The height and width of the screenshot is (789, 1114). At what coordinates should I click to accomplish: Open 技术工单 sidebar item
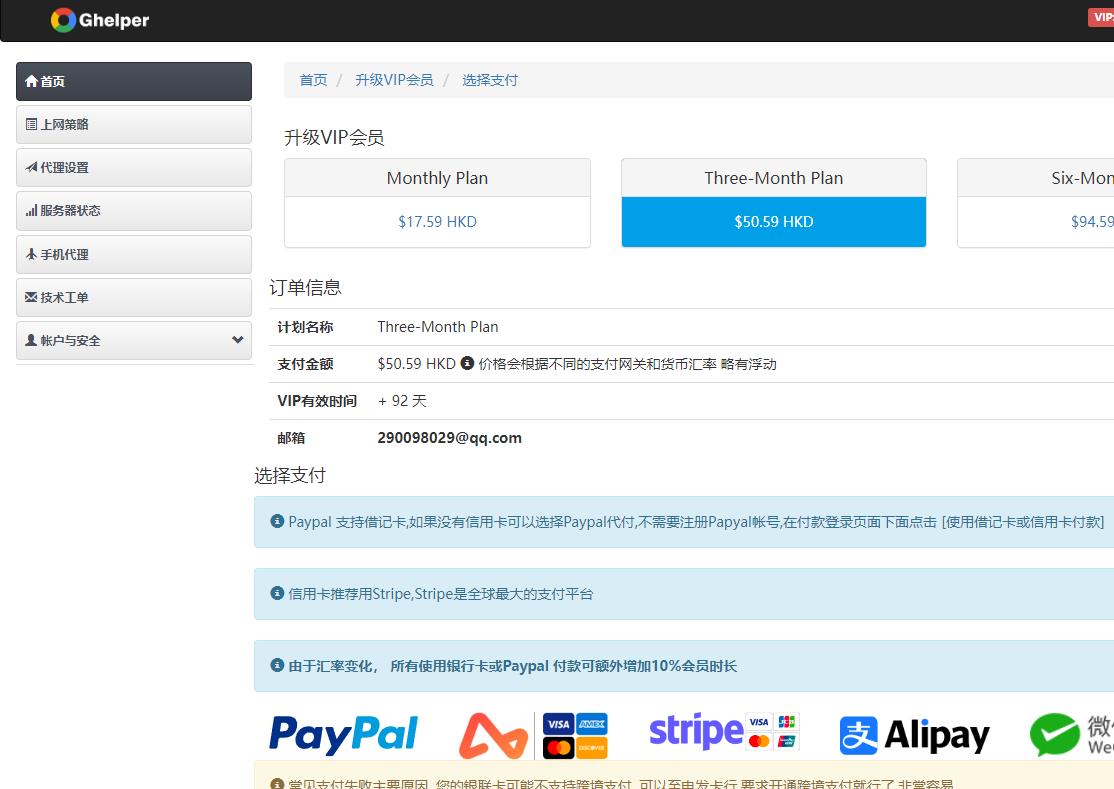(x=134, y=298)
